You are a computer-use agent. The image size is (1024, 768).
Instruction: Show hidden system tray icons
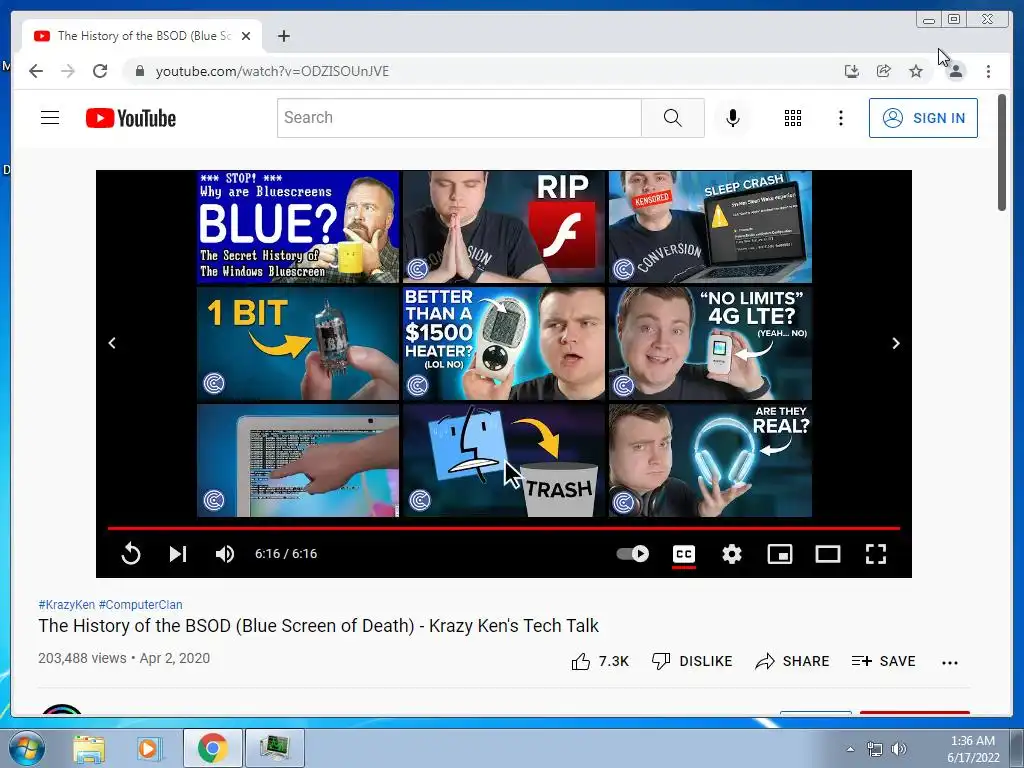point(850,749)
